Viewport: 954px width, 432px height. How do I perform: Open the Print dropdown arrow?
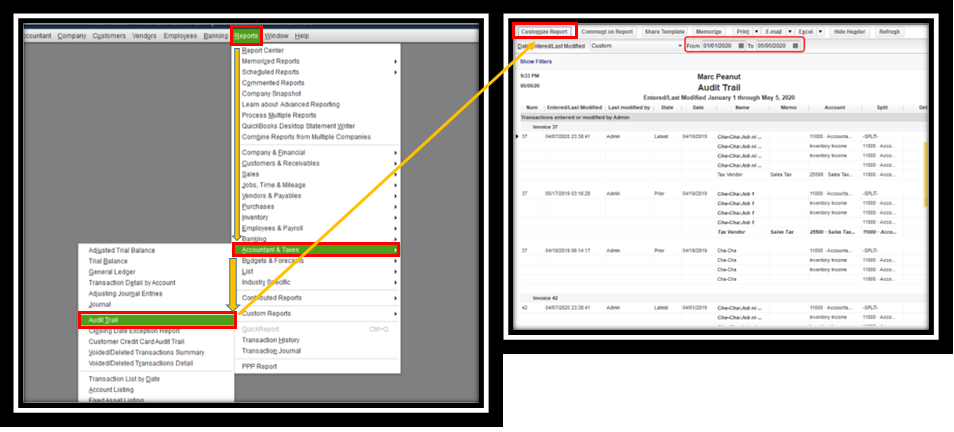click(x=756, y=32)
